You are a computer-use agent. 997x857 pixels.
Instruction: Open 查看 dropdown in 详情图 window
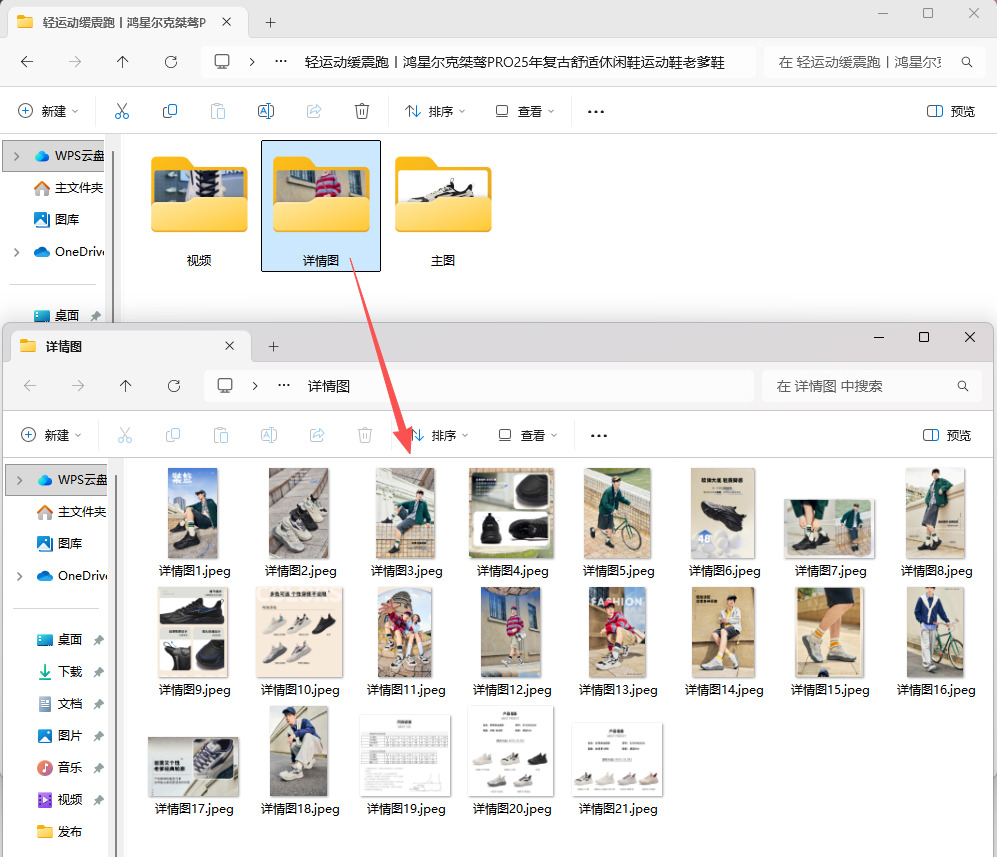pyautogui.click(x=528, y=435)
